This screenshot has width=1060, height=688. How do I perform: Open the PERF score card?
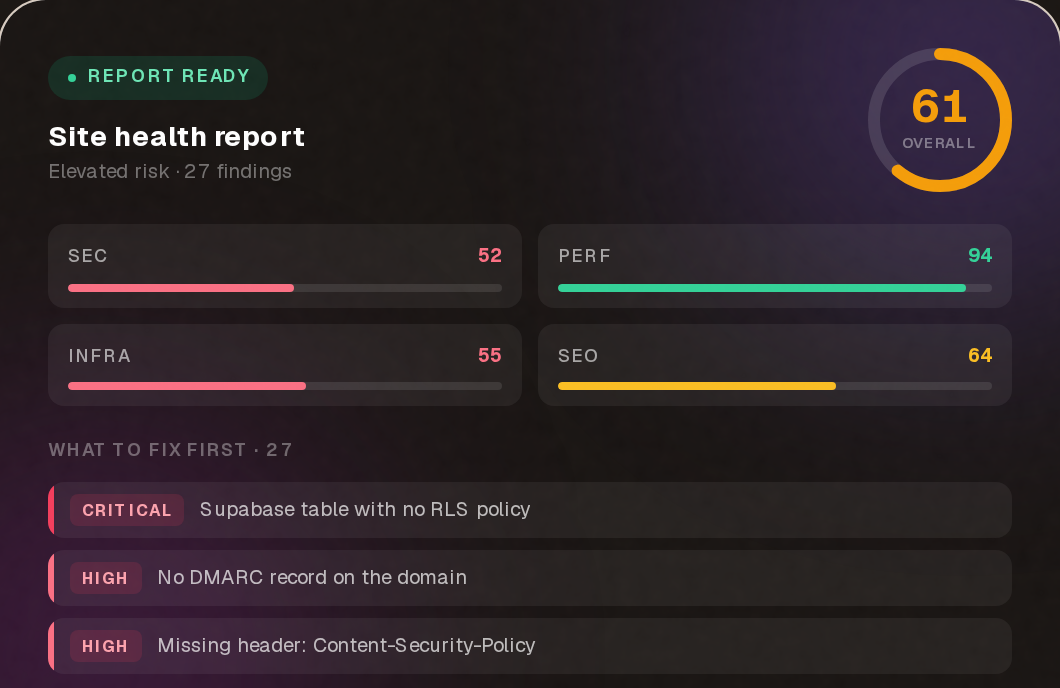tap(775, 266)
